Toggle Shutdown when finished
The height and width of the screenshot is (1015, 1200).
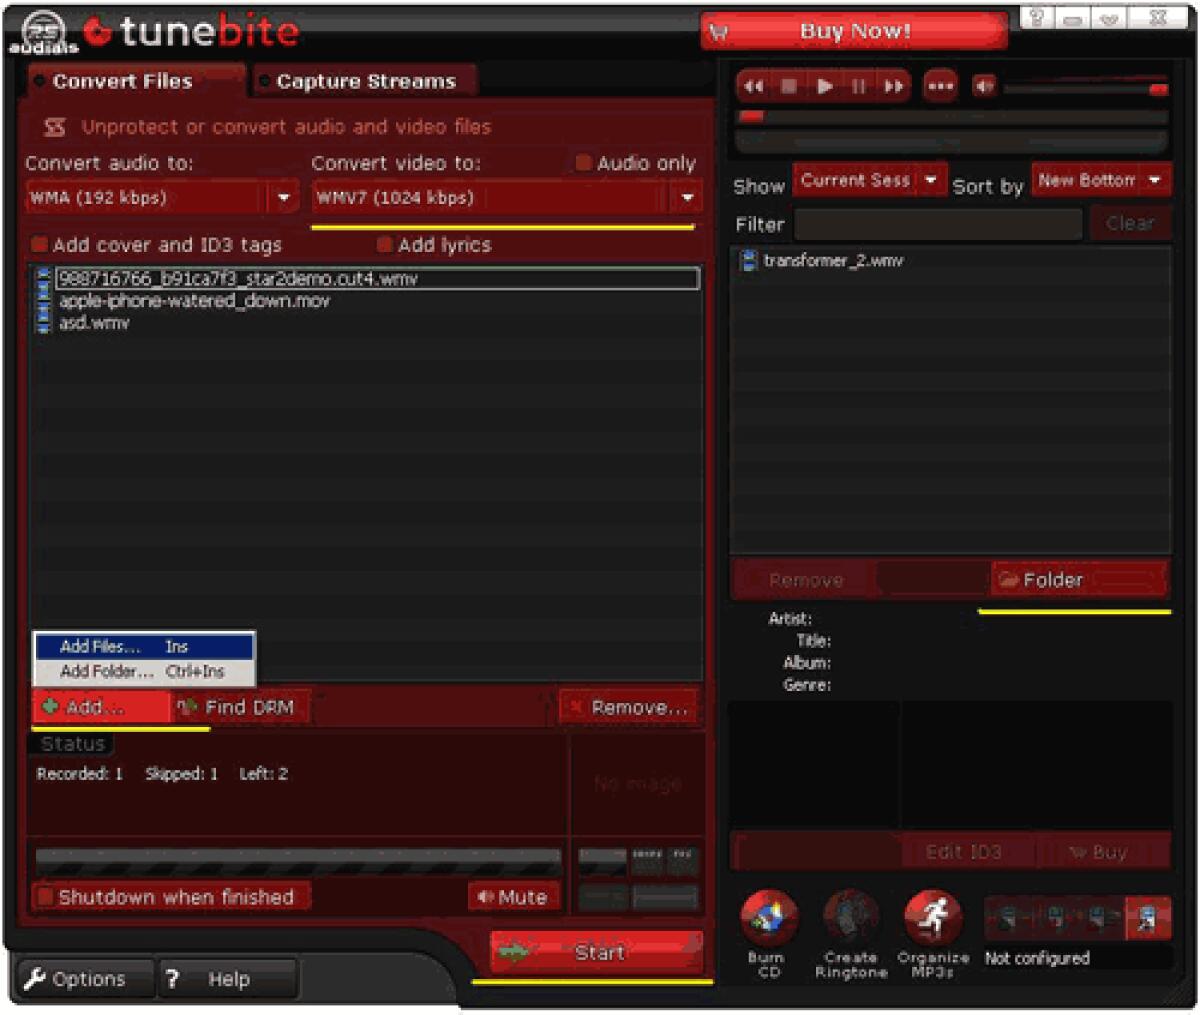tap(44, 896)
